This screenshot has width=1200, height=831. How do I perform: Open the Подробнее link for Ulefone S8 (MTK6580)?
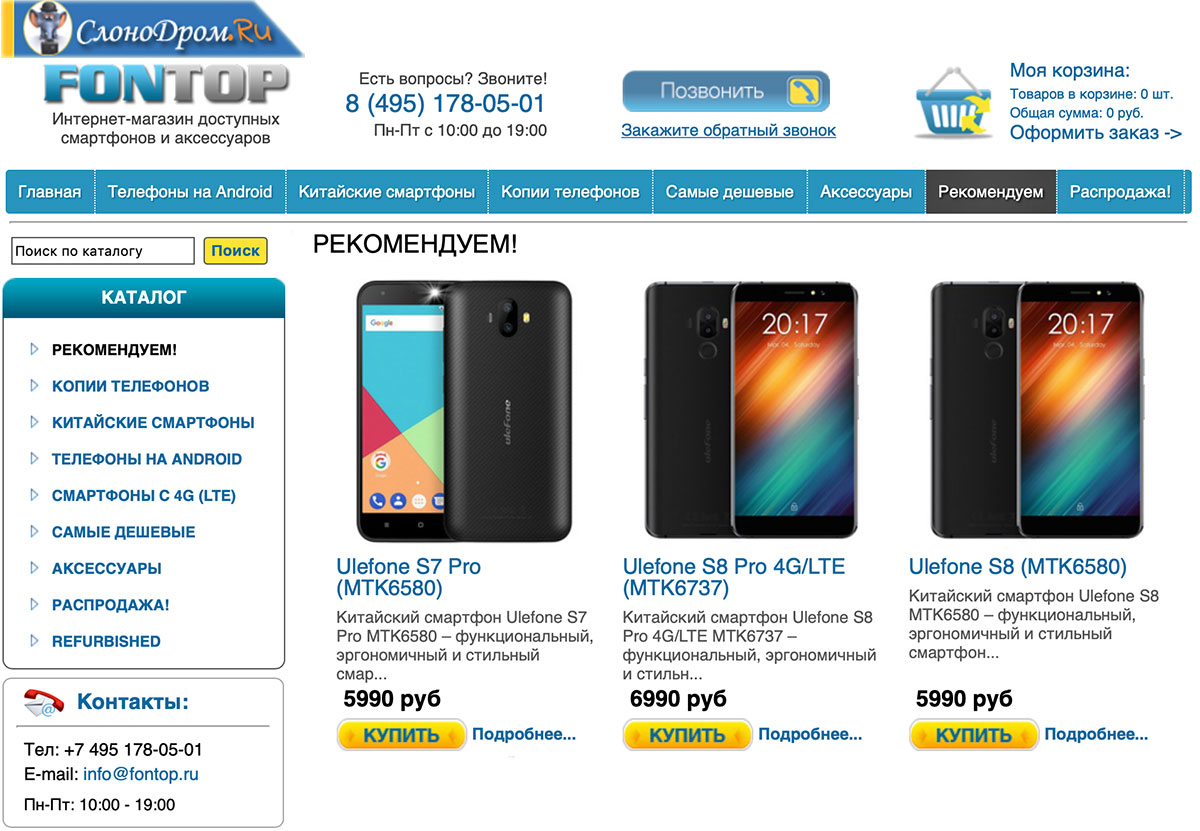[1096, 734]
